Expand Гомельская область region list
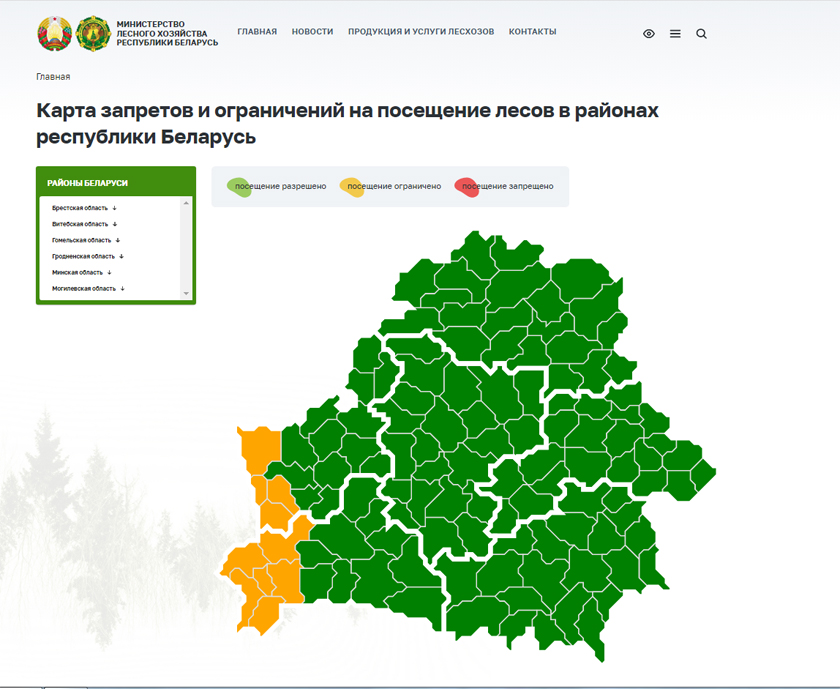 click(86, 240)
